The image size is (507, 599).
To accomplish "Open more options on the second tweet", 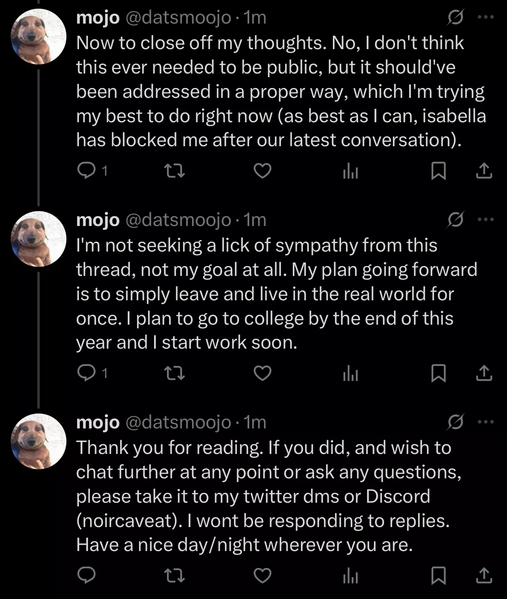I will pyautogui.click(x=486, y=219).
